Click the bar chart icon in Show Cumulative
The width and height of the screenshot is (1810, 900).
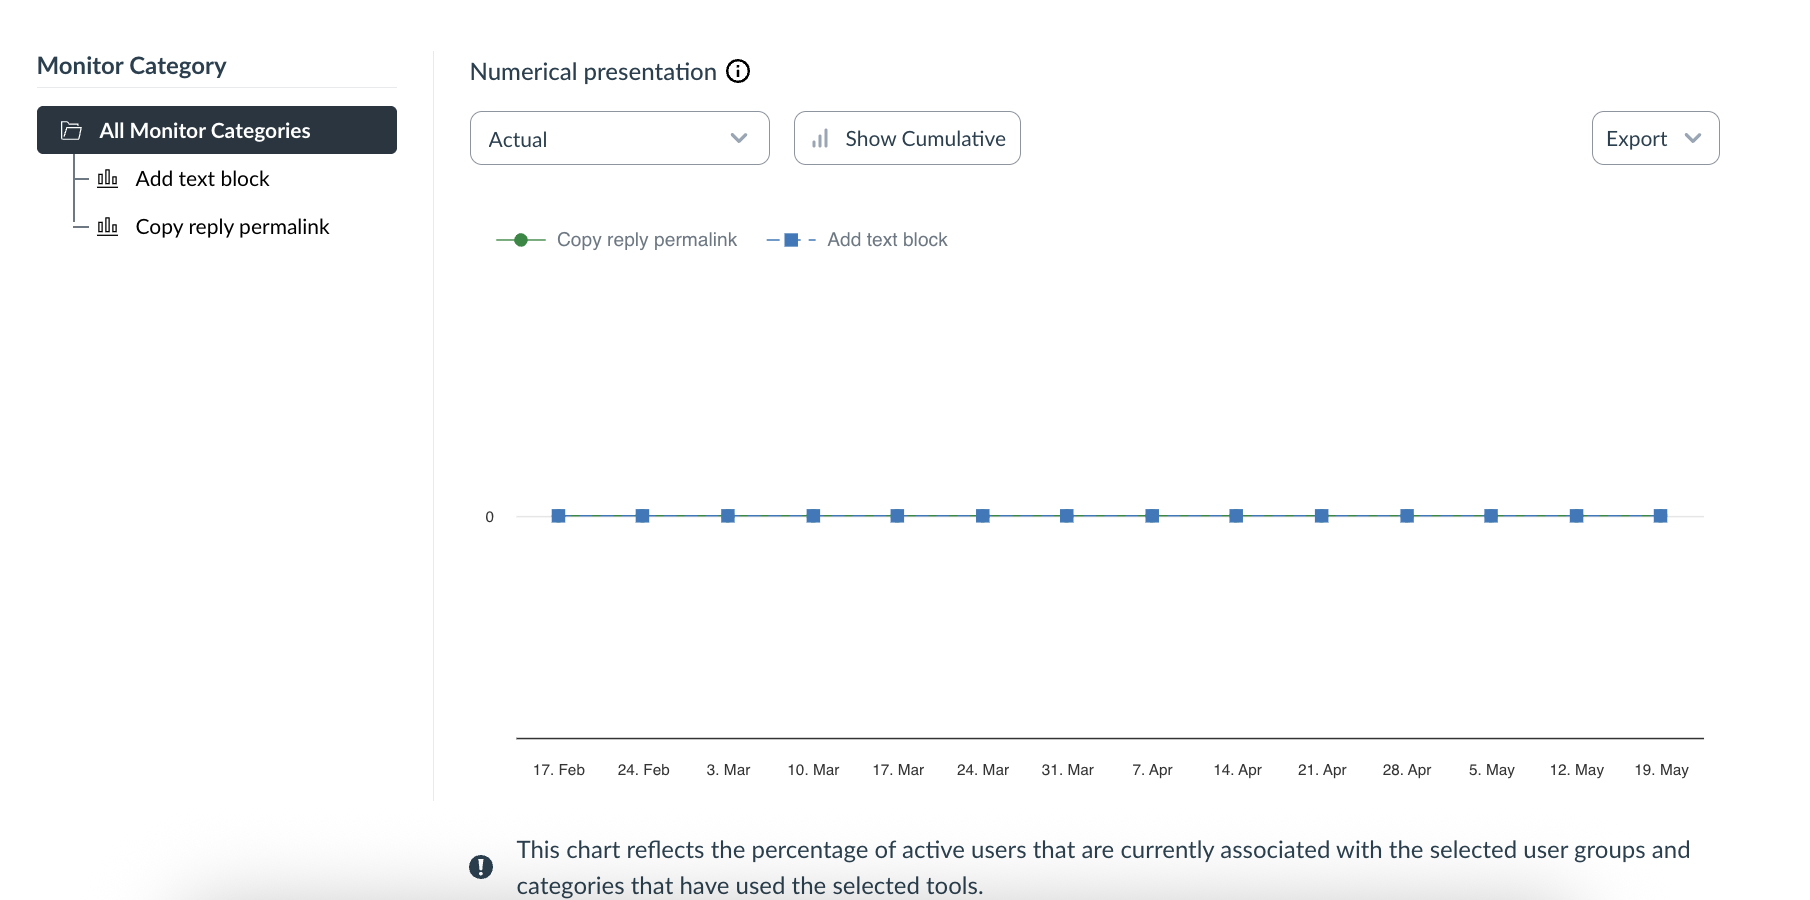click(x=820, y=139)
